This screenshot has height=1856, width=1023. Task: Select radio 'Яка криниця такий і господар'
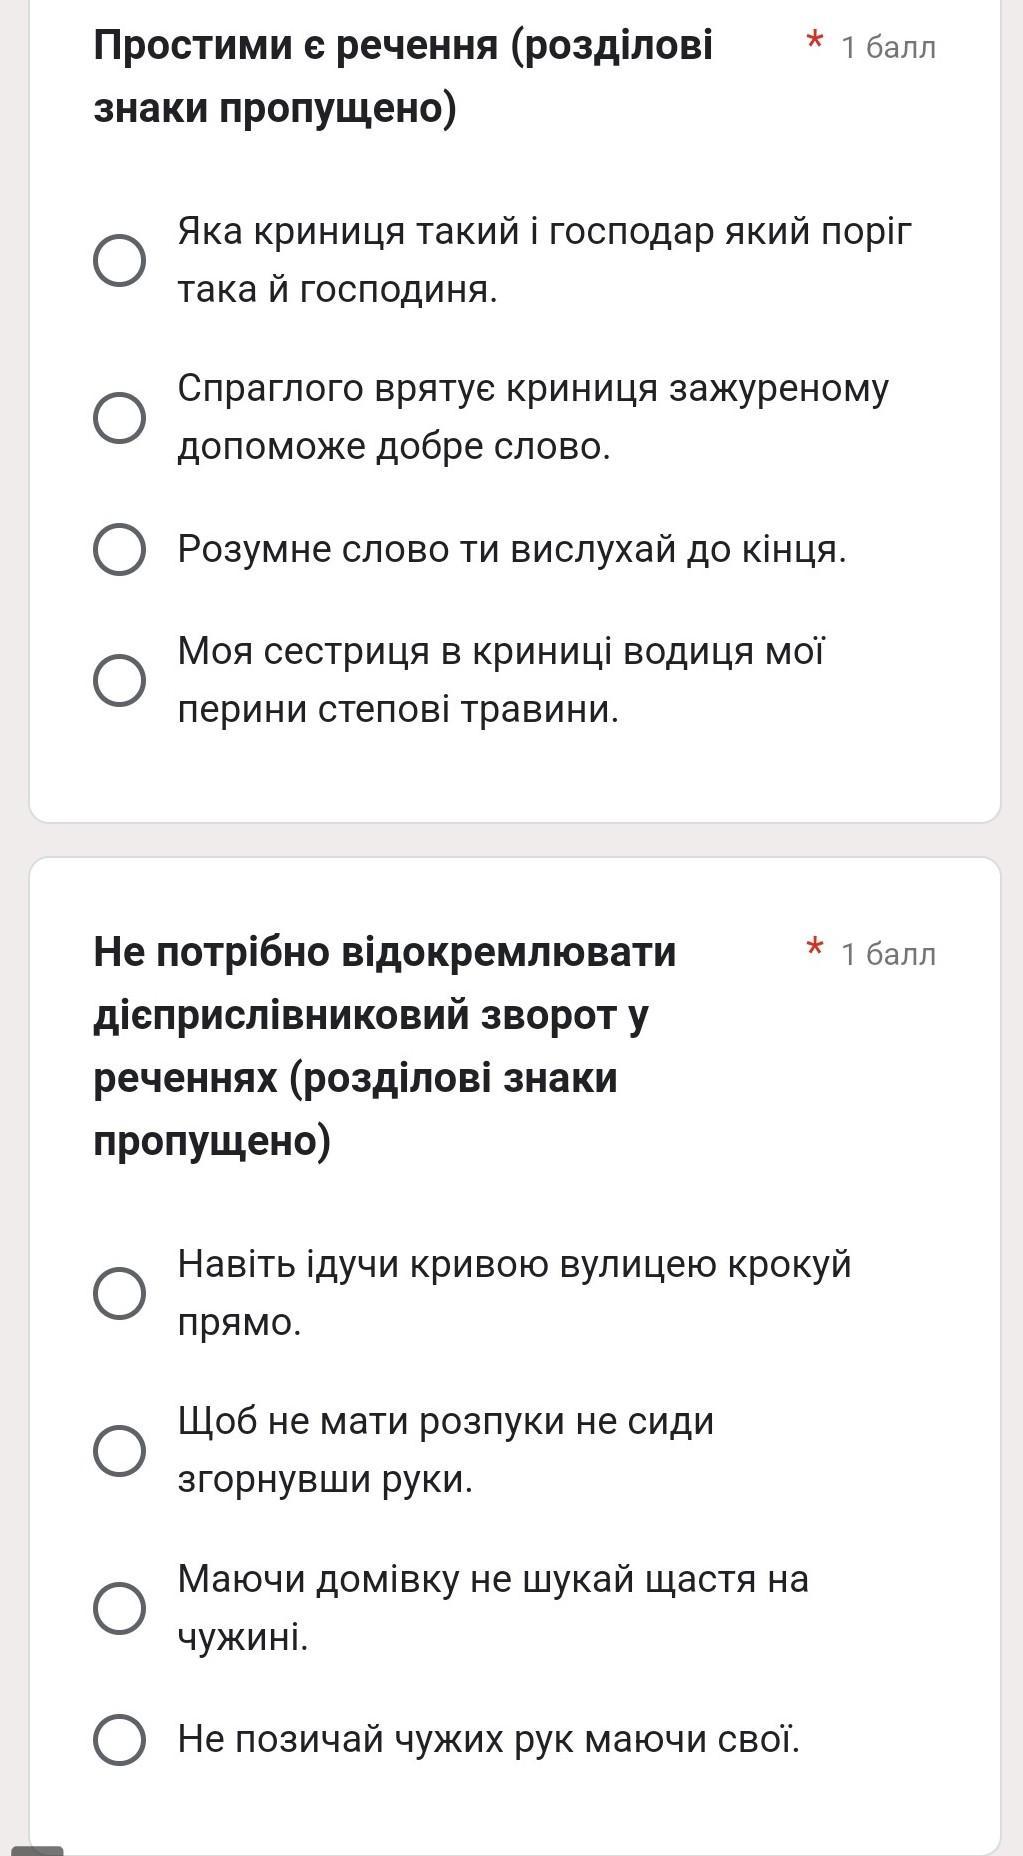point(119,261)
